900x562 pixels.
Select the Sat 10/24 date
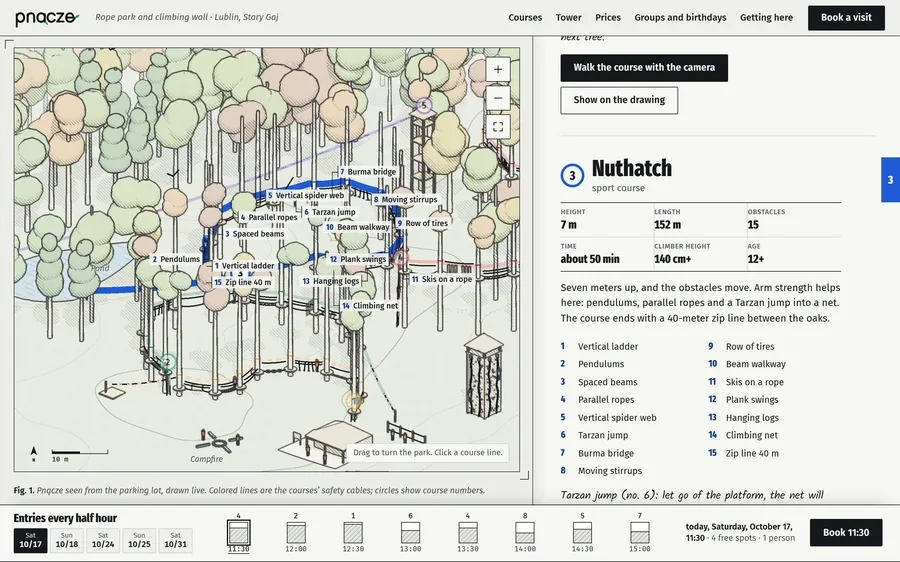coord(103,540)
